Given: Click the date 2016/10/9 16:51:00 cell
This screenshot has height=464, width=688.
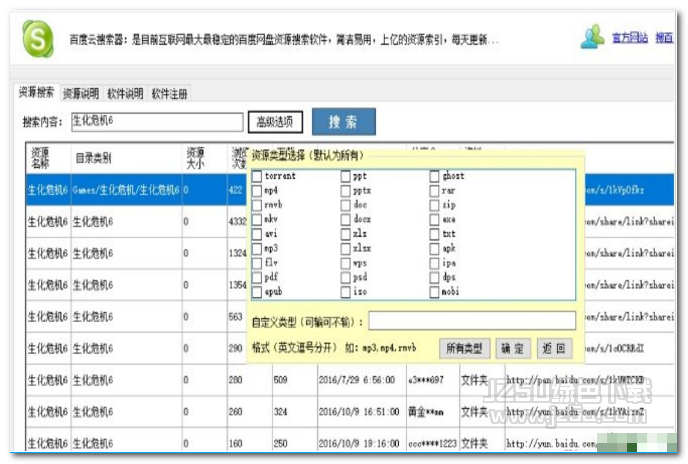Looking at the screenshot, I should pyautogui.click(x=361, y=411).
